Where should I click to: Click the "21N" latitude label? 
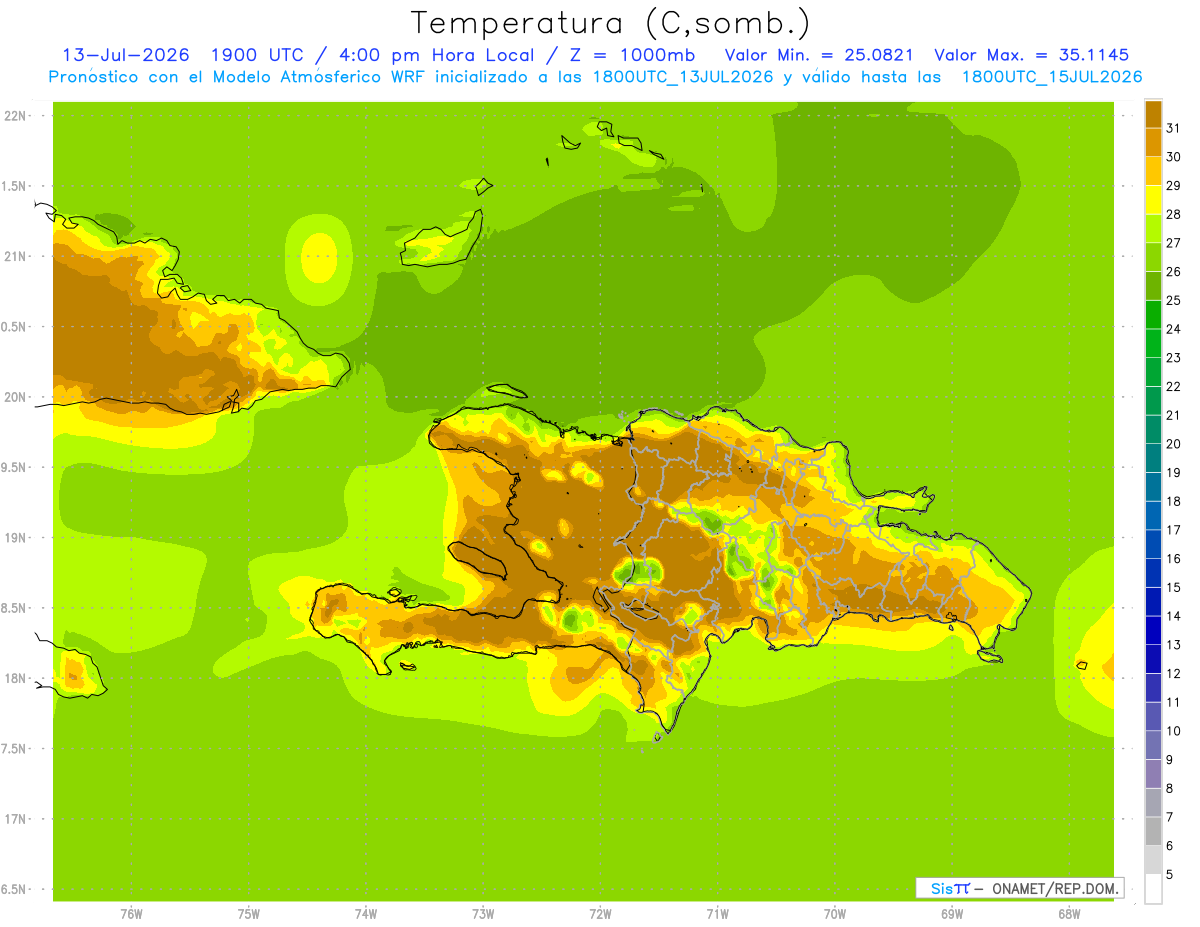(x=15, y=256)
